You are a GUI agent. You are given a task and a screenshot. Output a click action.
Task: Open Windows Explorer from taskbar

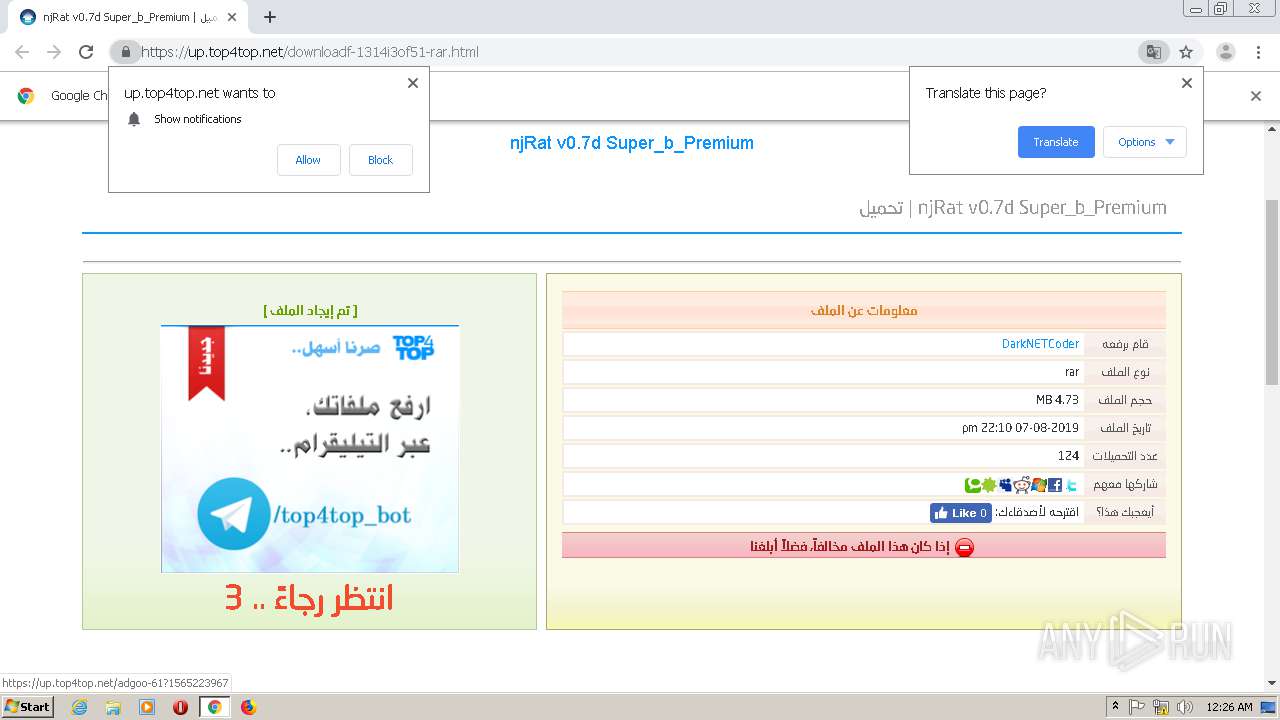(113, 707)
